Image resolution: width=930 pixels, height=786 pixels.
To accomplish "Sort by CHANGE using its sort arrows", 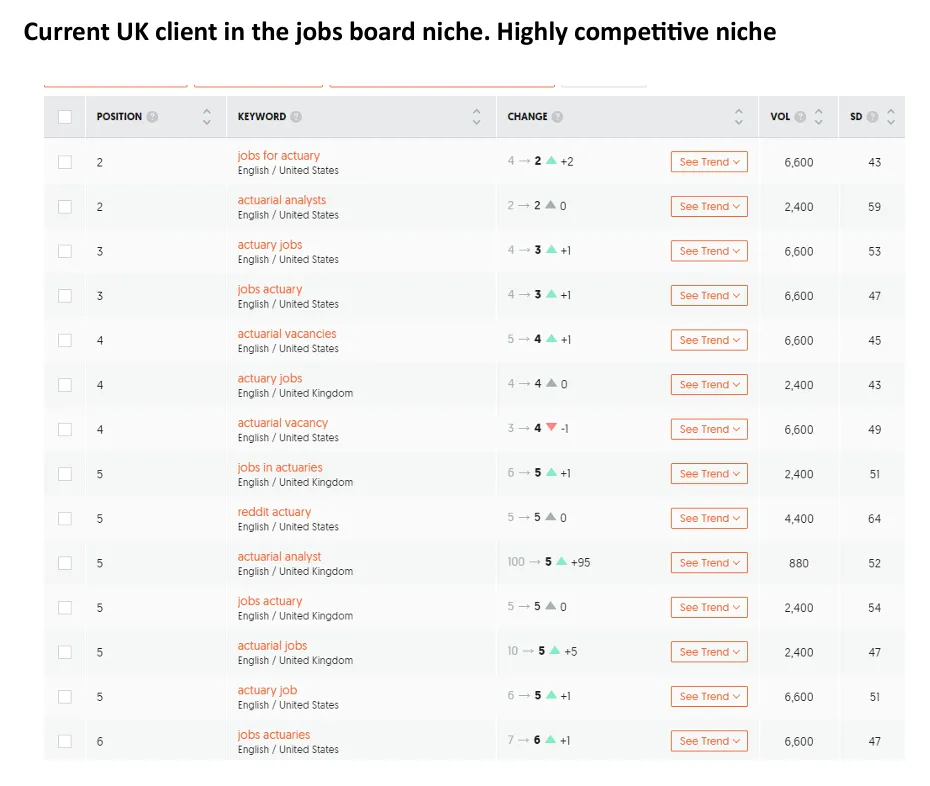I will click(739, 117).
